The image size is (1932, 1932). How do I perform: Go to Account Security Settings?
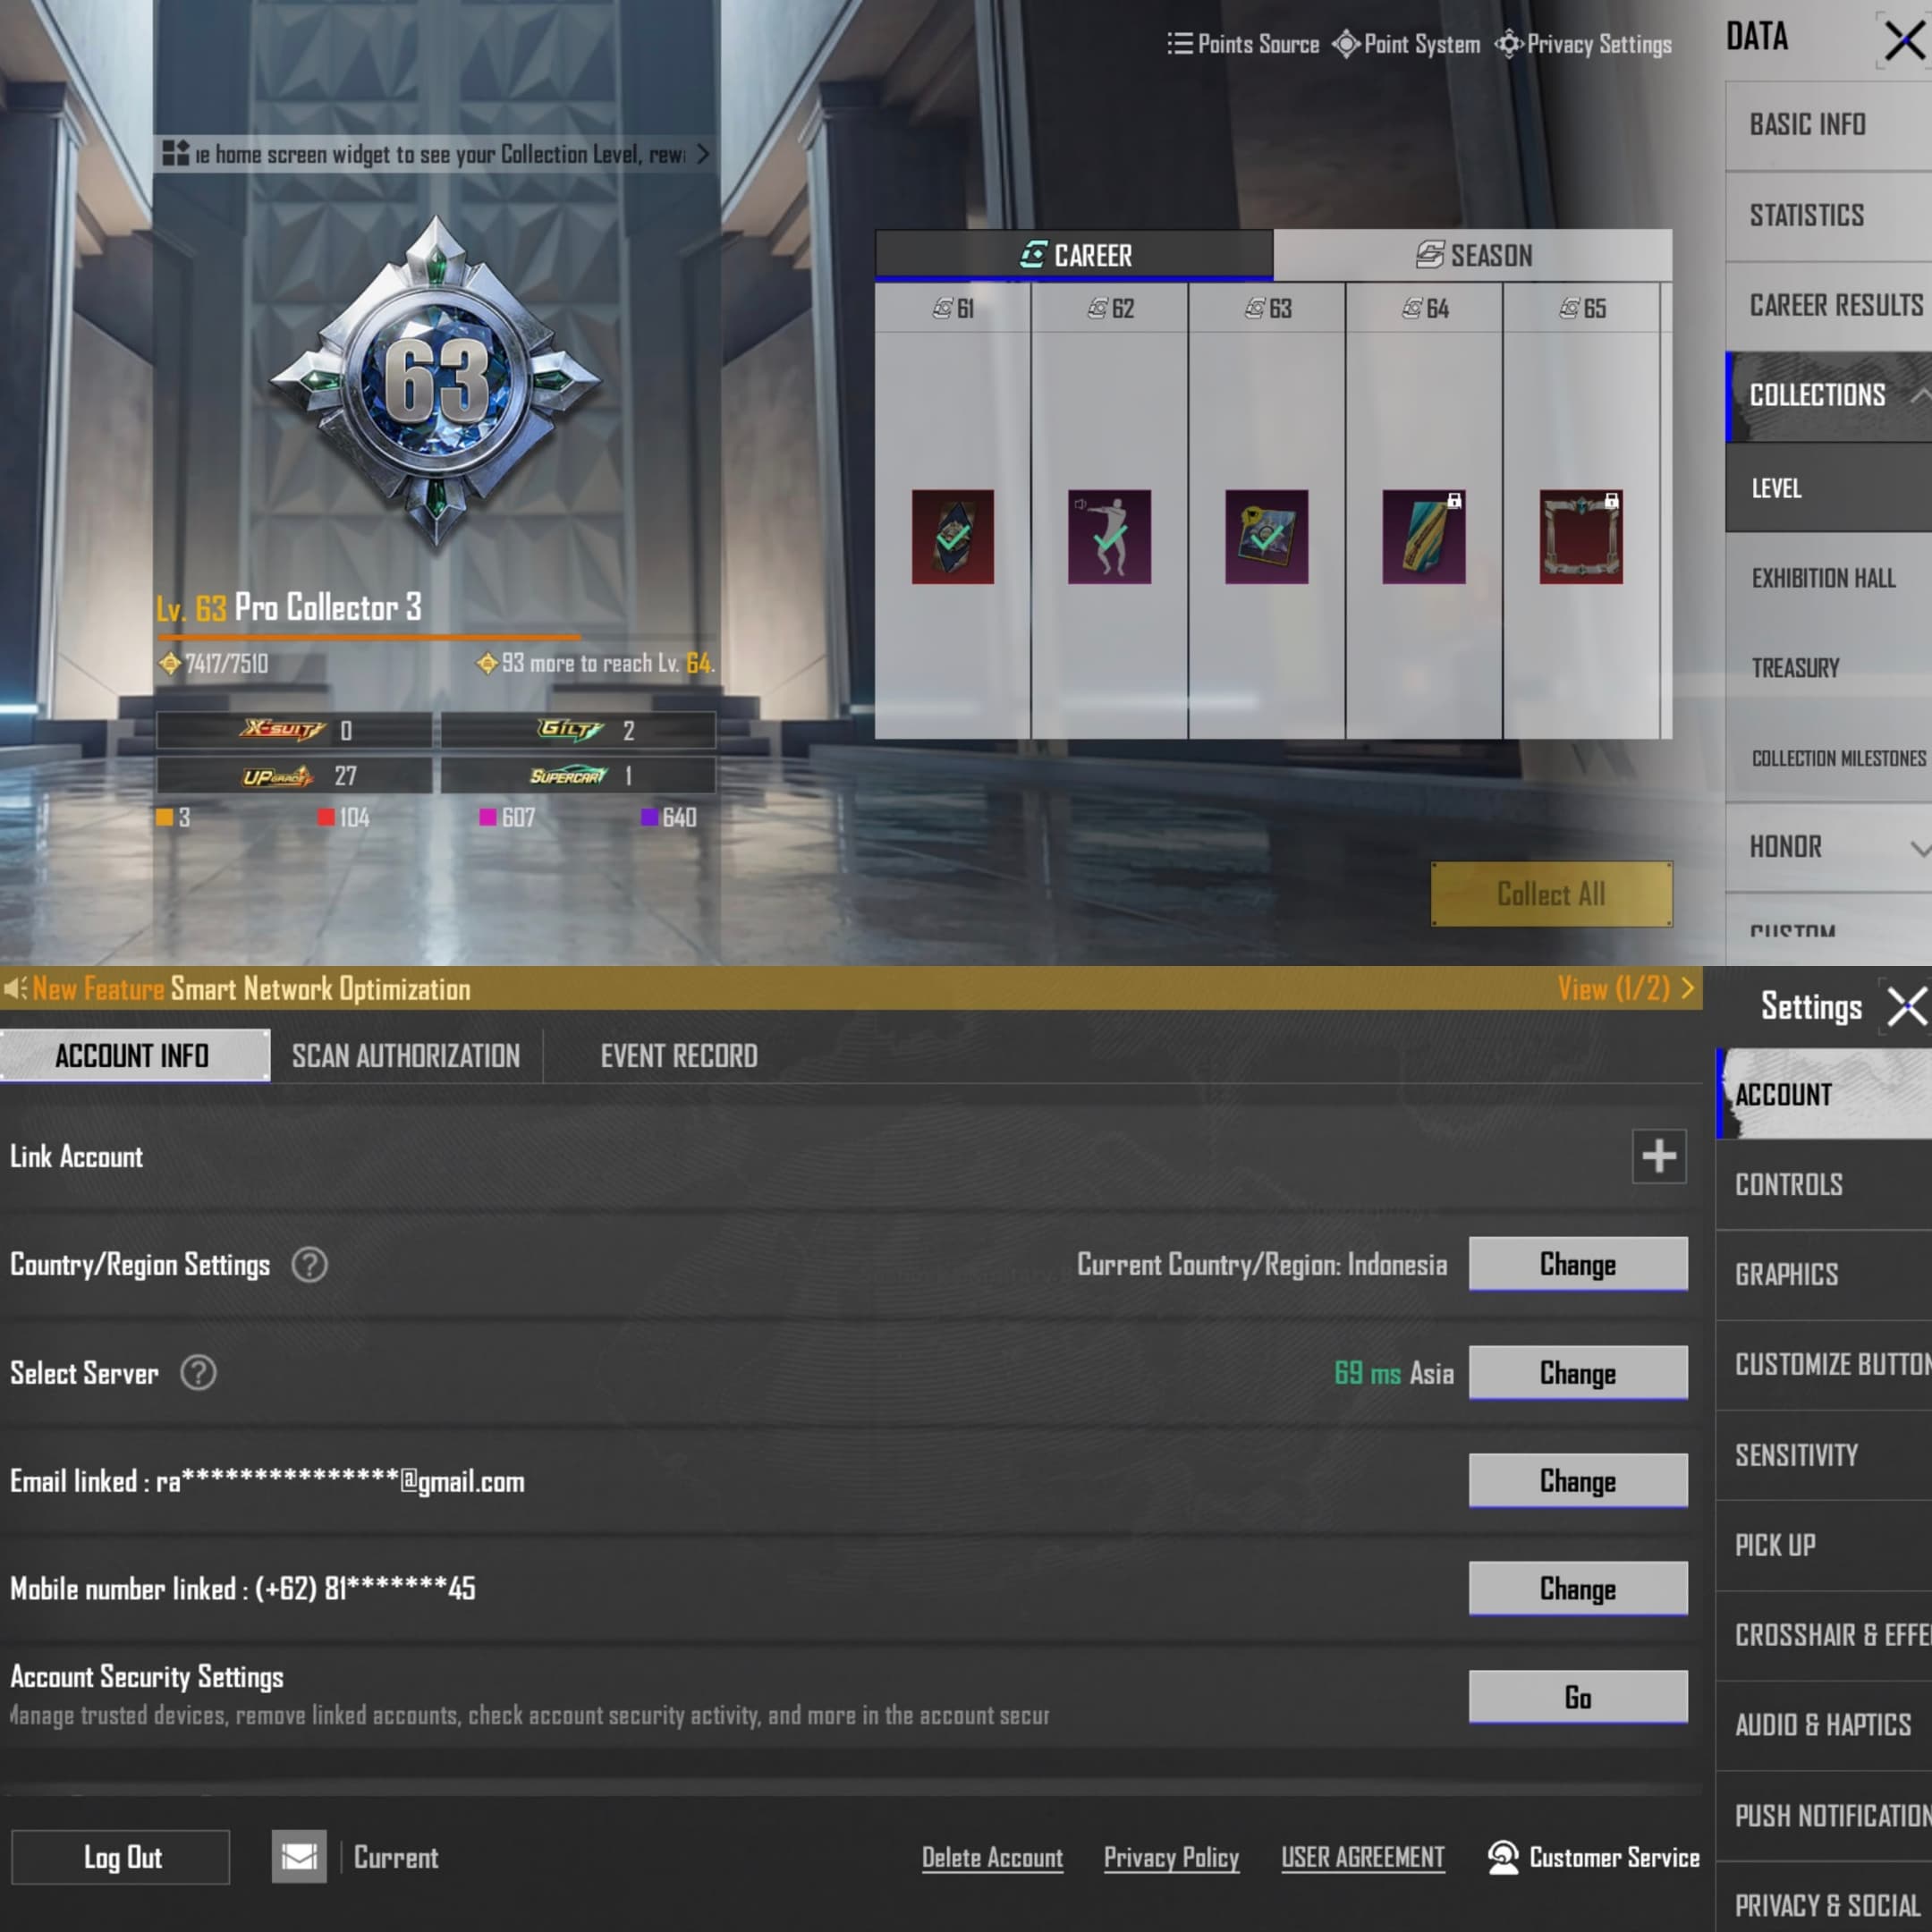(x=1578, y=1697)
